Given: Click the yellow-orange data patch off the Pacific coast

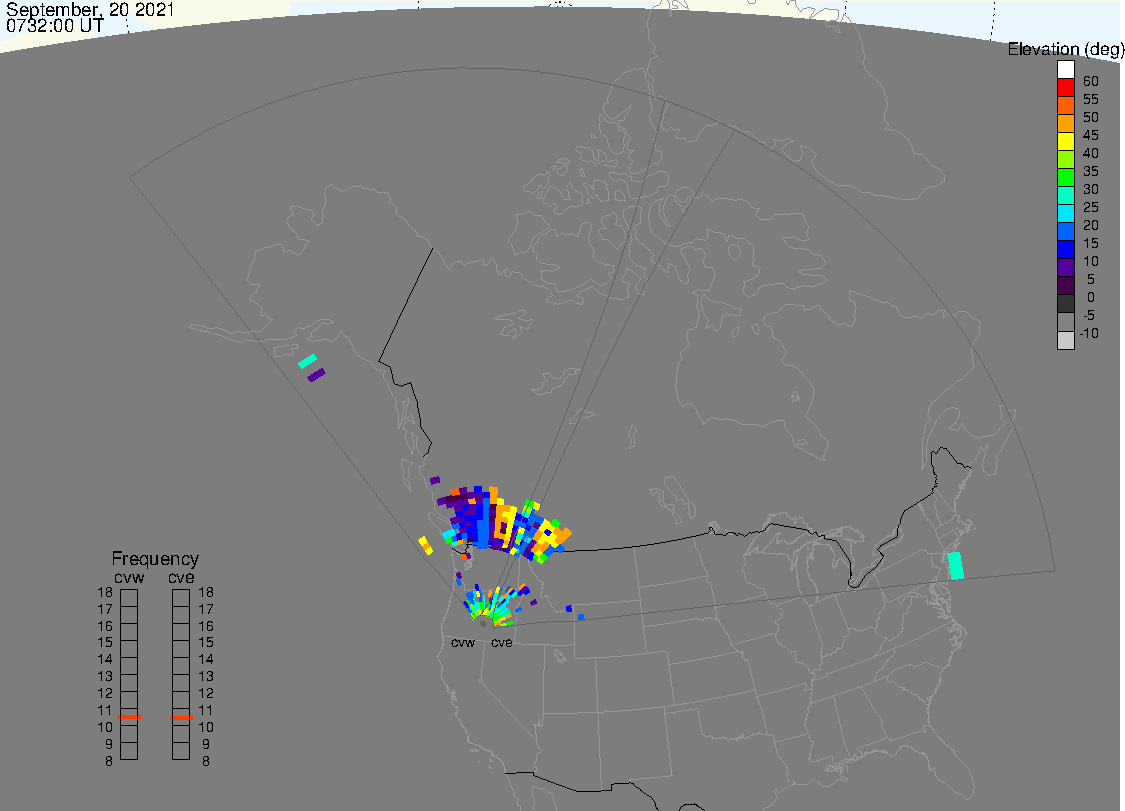Looking at the screenshot, I should (x=425, y=545).
